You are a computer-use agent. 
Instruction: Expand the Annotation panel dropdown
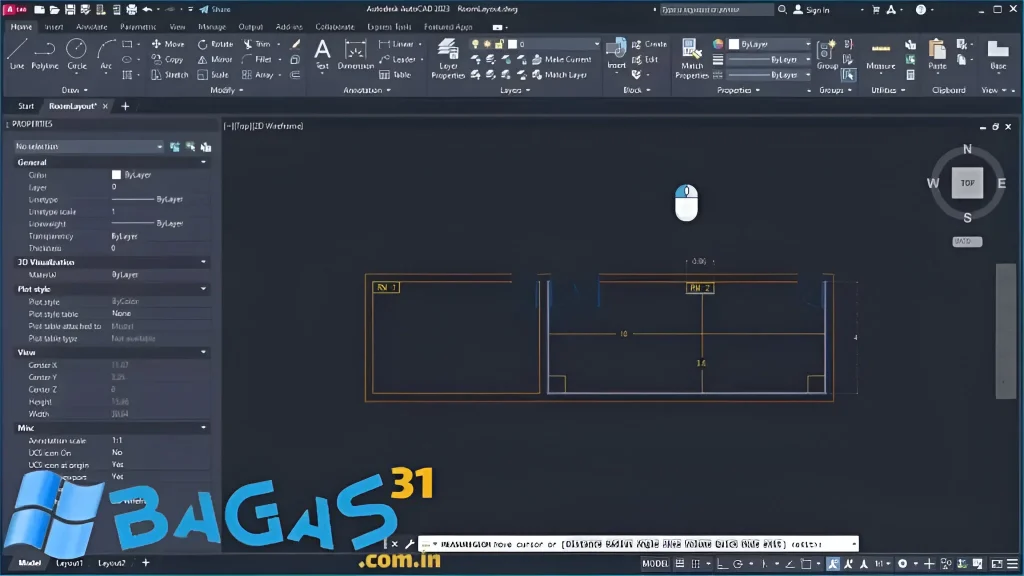tap(367, 90)
